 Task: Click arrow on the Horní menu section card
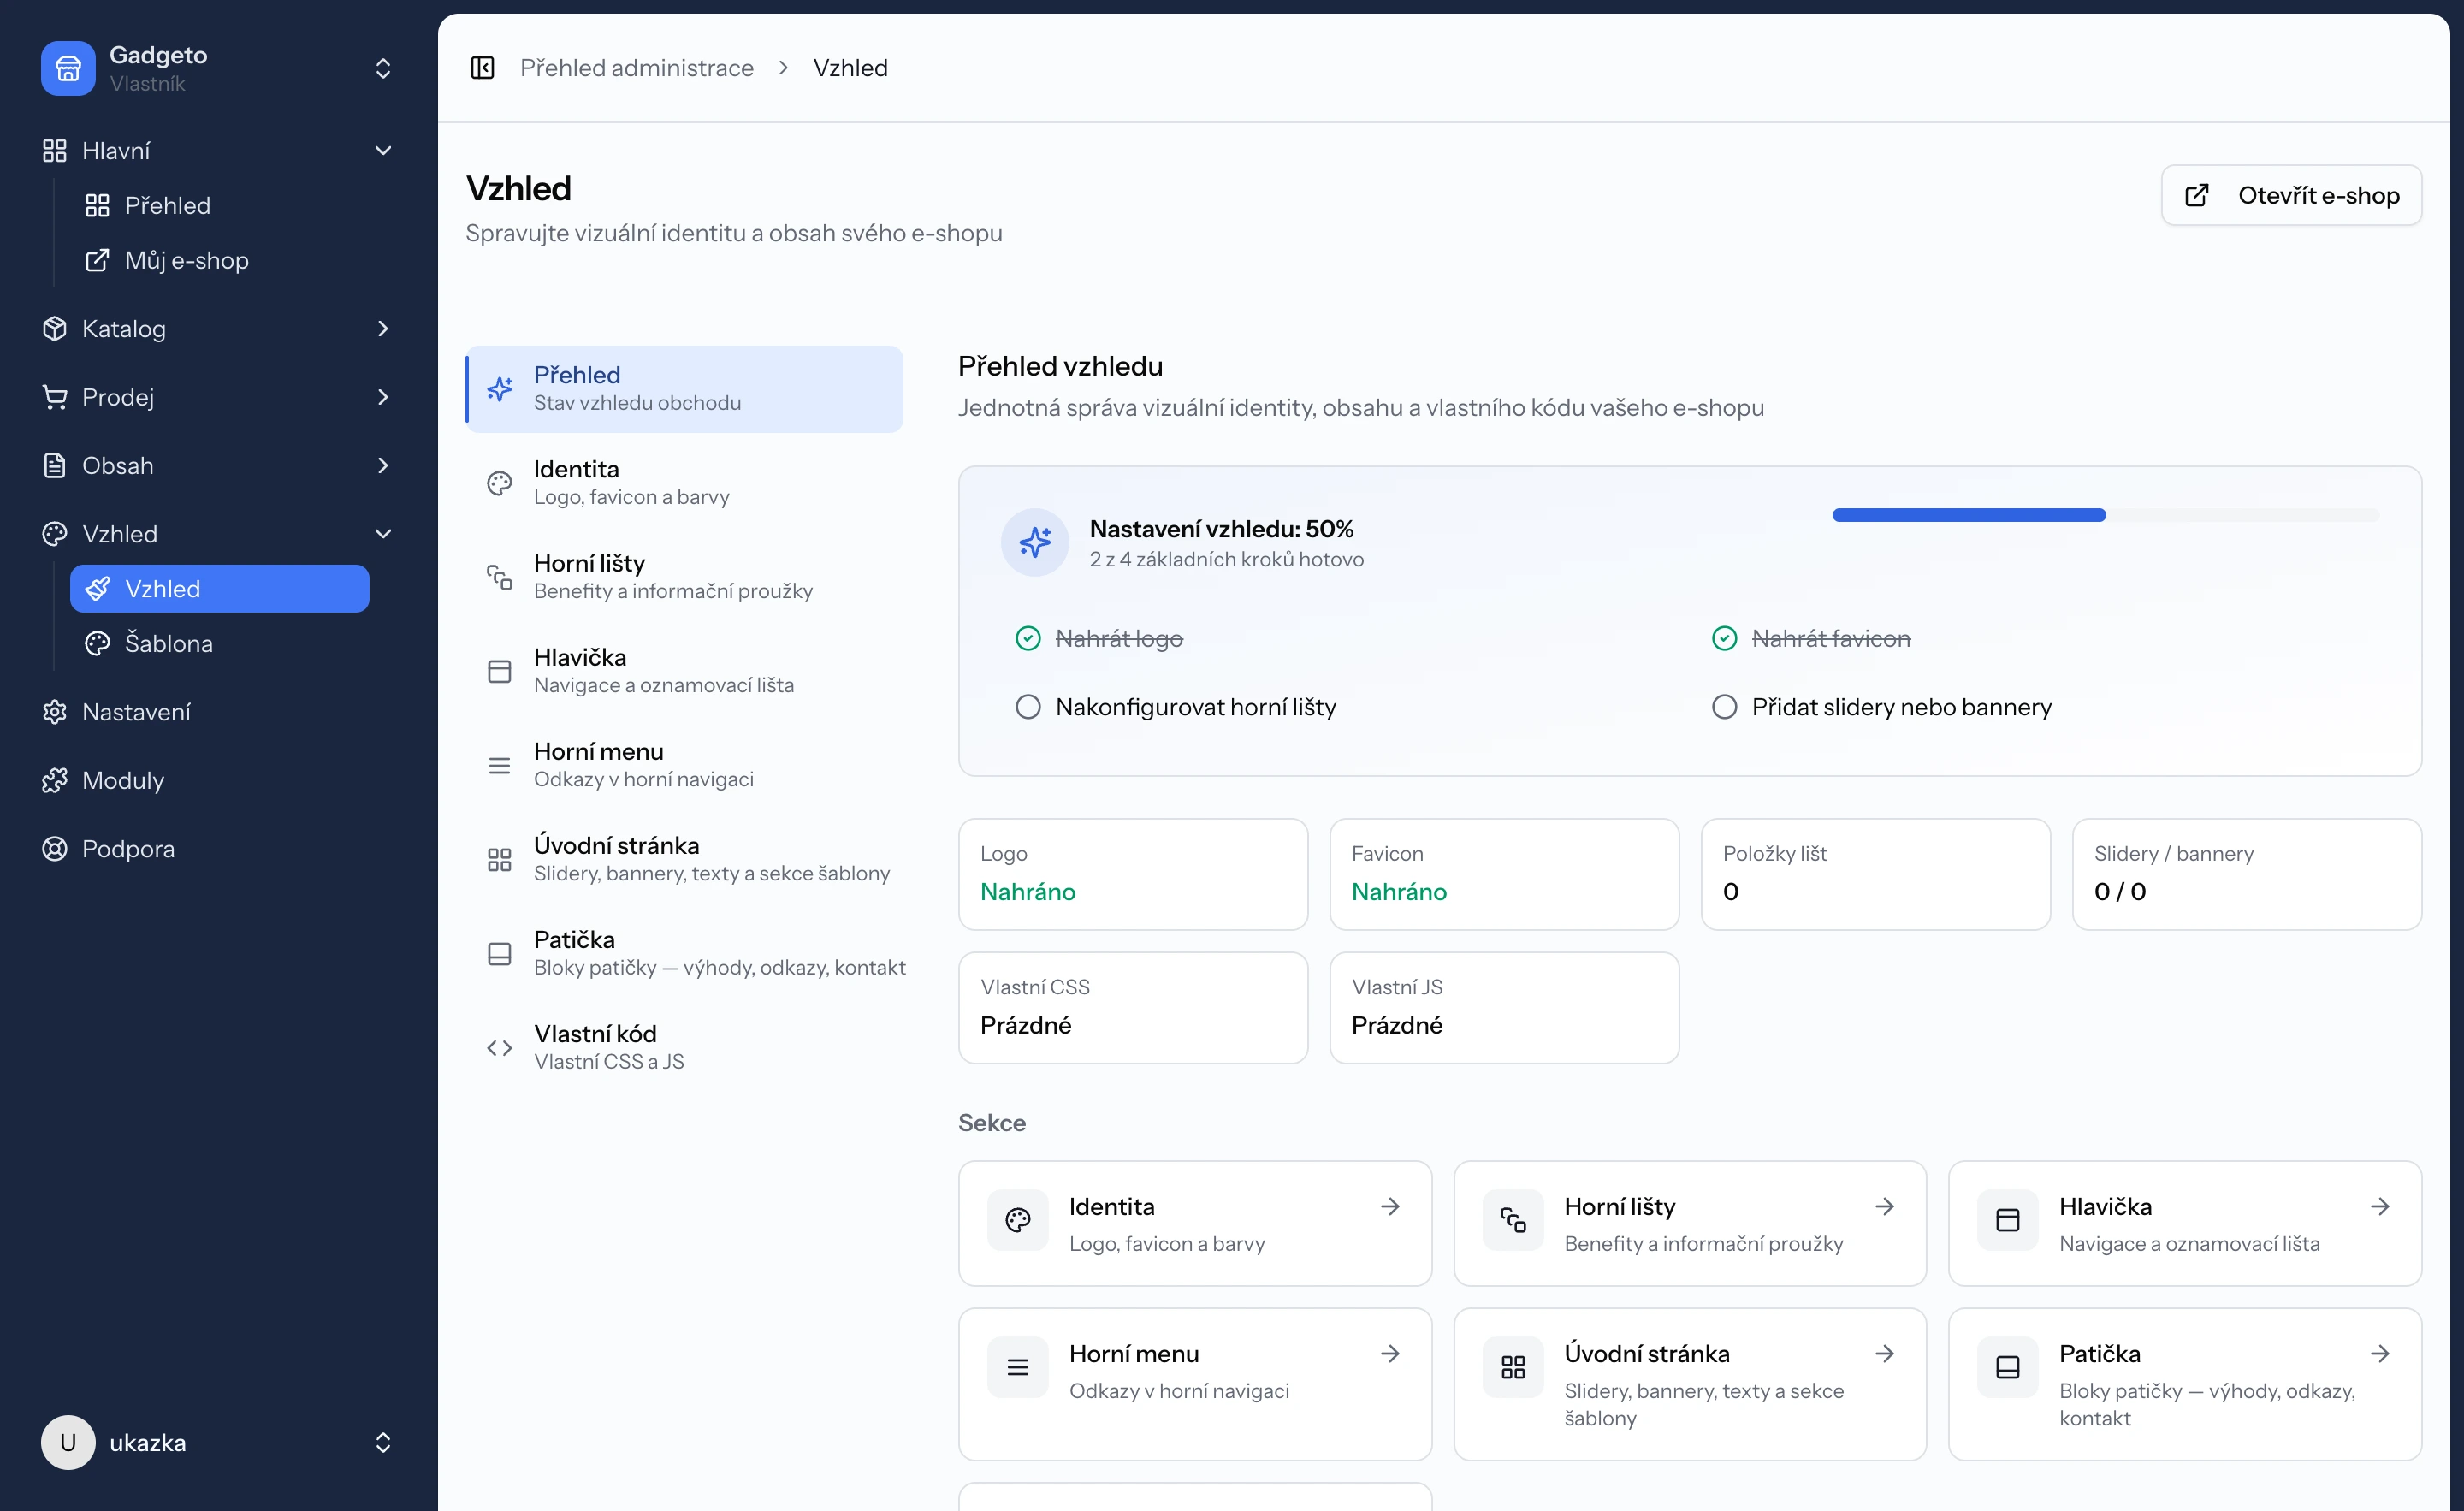tap(1390, 1354)
